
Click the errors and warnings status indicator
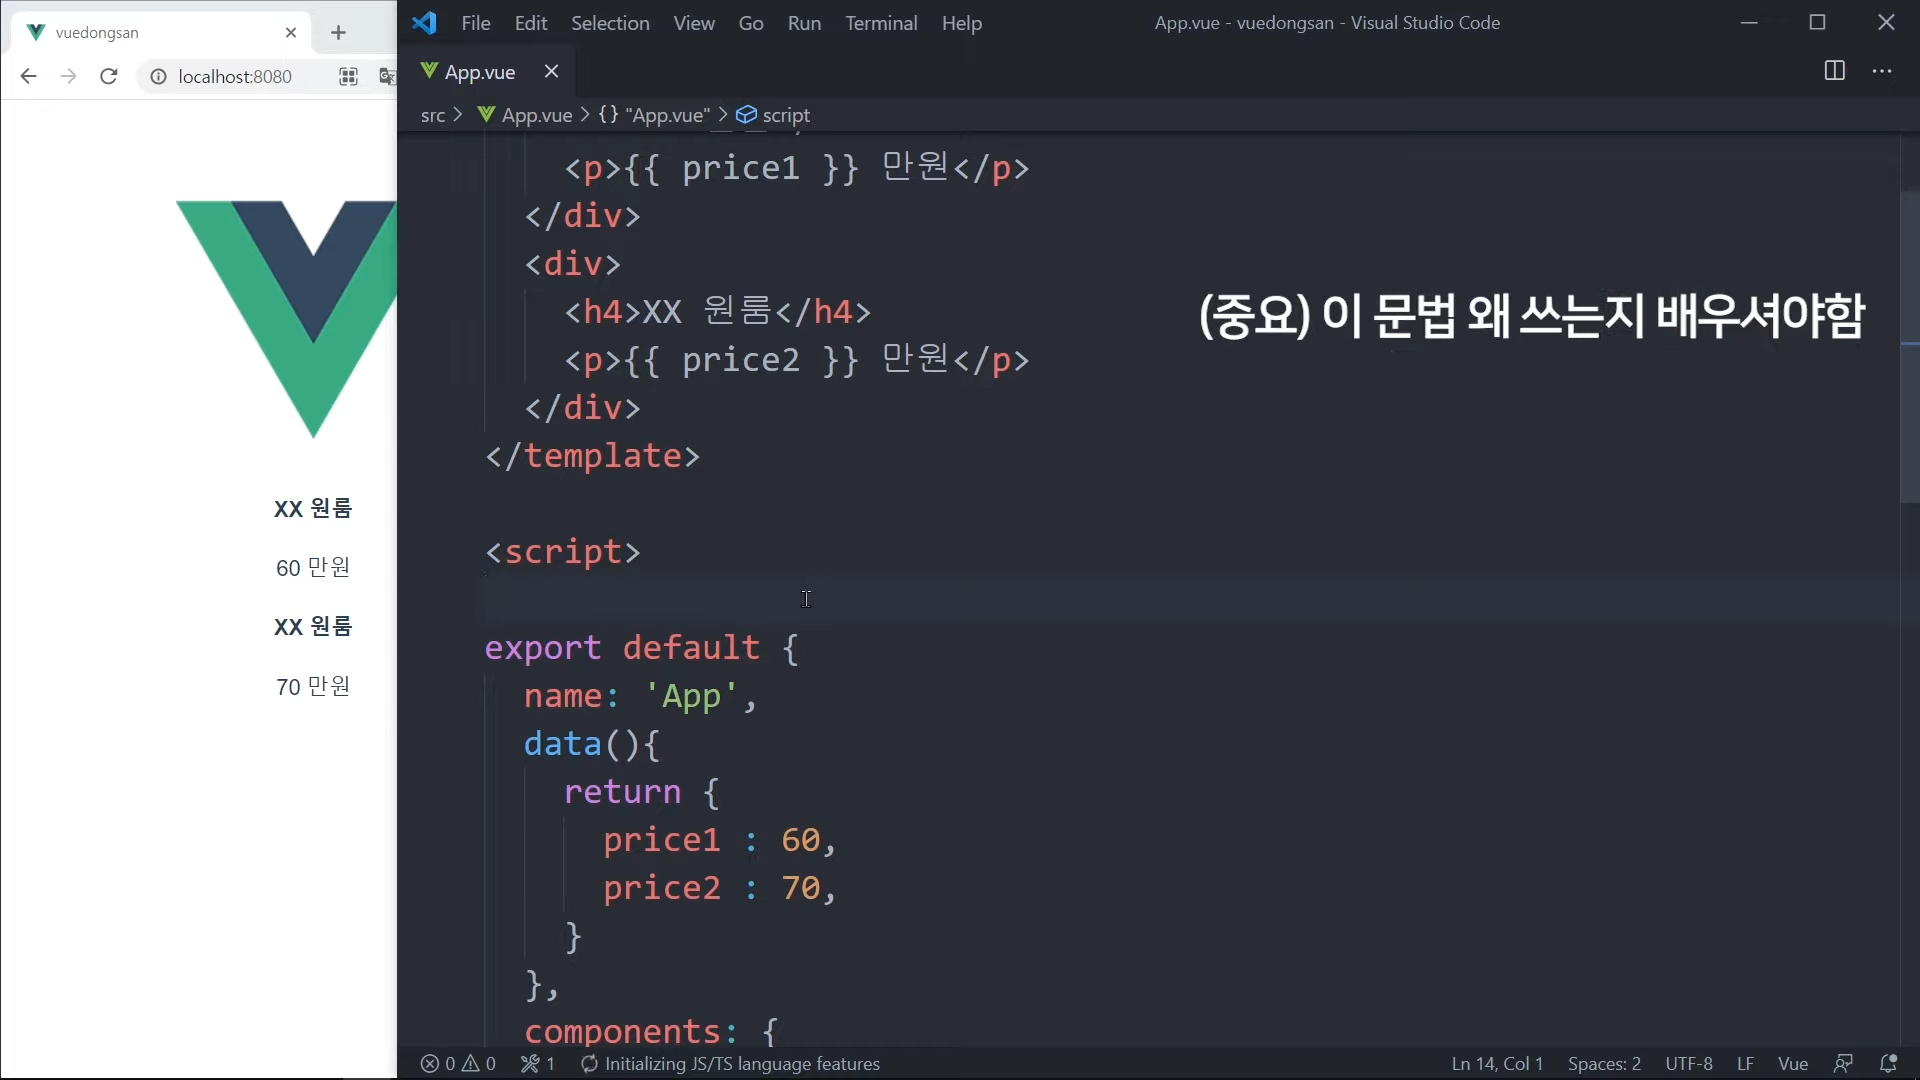point(458,1063)
